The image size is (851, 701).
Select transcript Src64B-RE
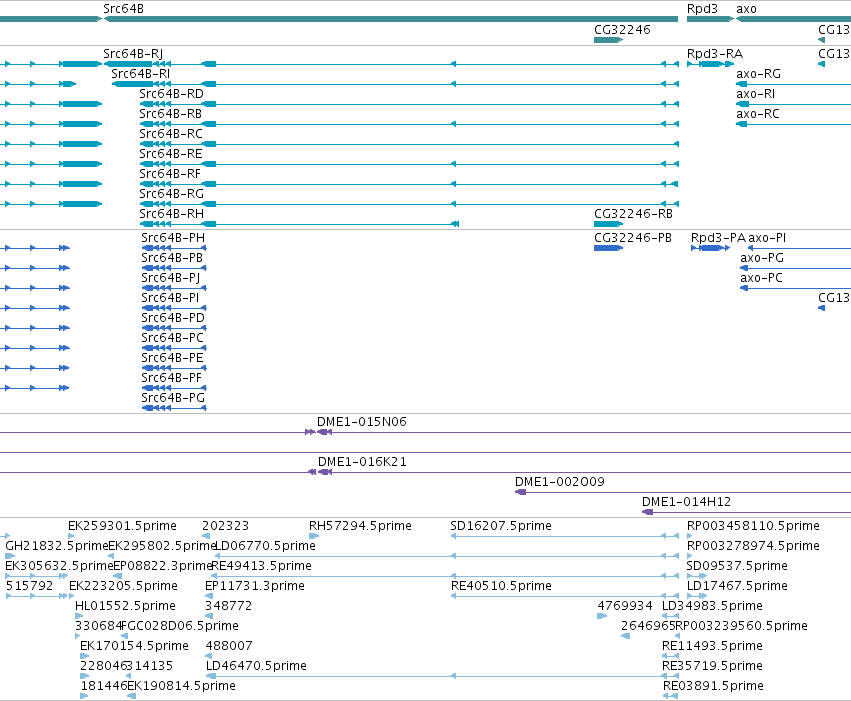click(171, 154)
